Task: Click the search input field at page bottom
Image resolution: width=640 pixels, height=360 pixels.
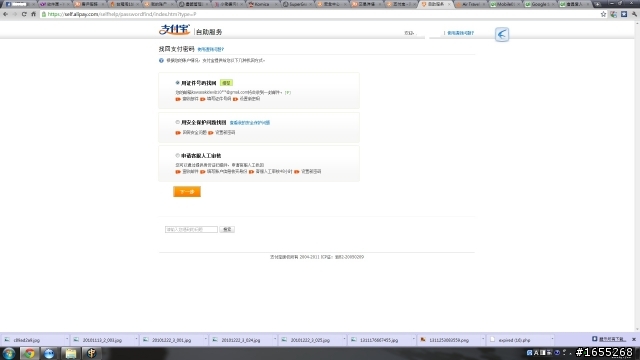Action: [191, 229]
